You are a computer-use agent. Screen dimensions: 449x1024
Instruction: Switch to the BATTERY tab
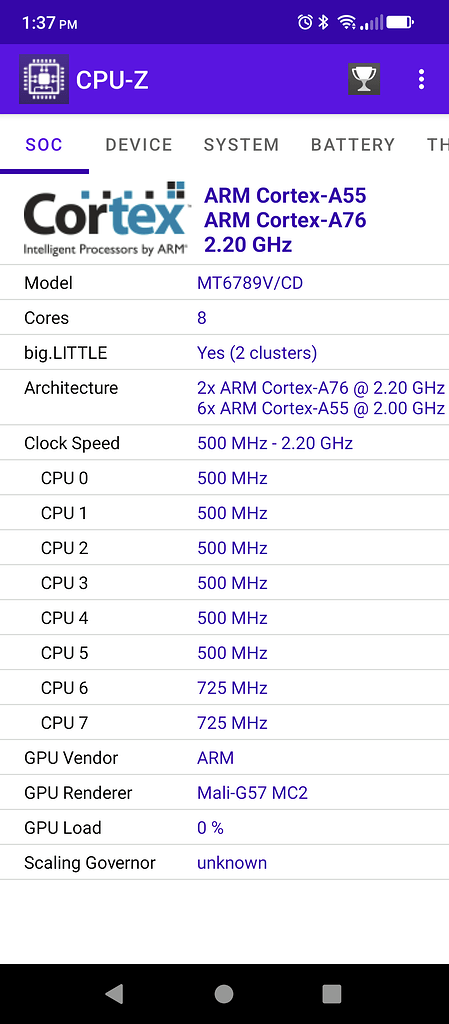coord(353,144)
